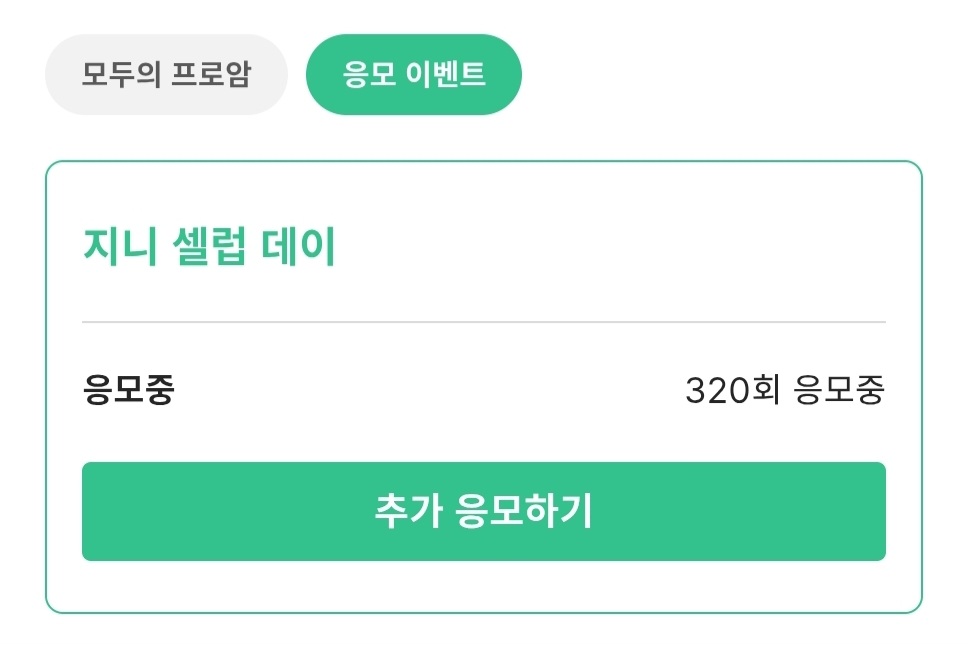This screenshot has height=647, width=968.
Task: Switch to the 모두의 프로암 tab
Action: click(166, 75)
